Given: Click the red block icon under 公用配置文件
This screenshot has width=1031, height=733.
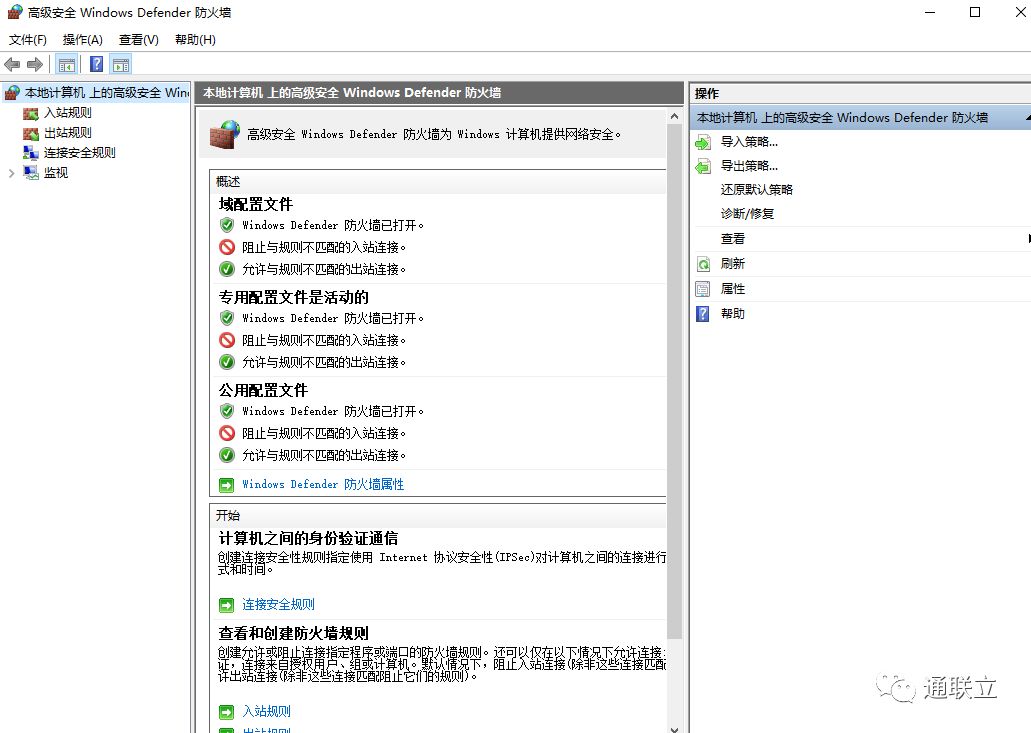Looking at the screenshot, I should (x=227, y=433).
